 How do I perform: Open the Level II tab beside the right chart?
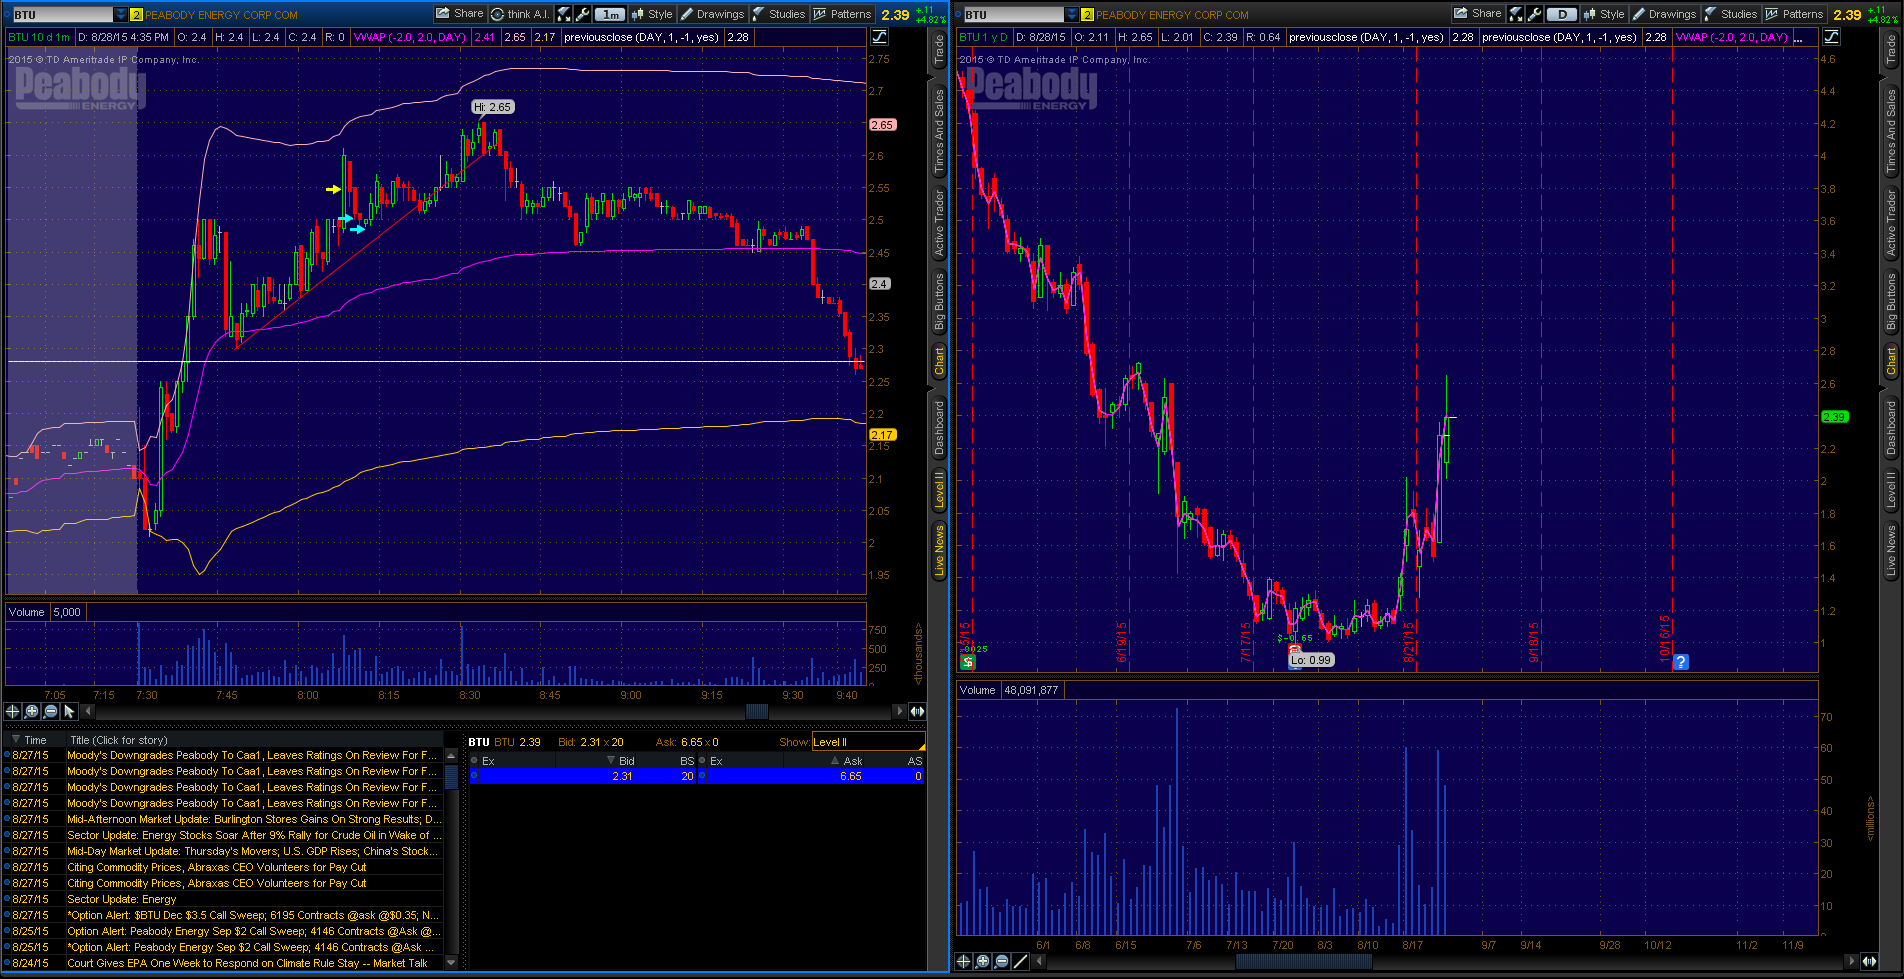[x=1891, y=491]
